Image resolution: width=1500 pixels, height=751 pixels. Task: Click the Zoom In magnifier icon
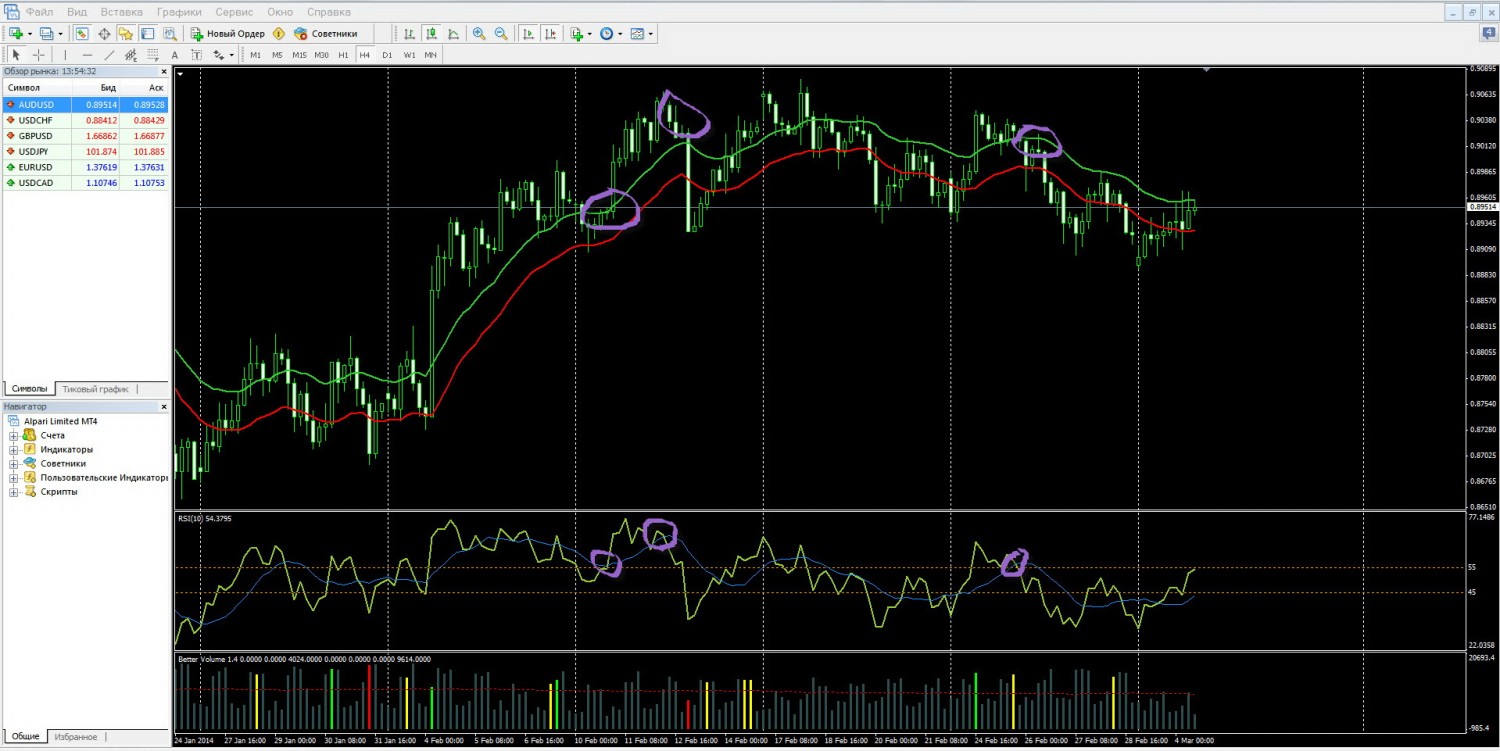[x=479, y=33]
